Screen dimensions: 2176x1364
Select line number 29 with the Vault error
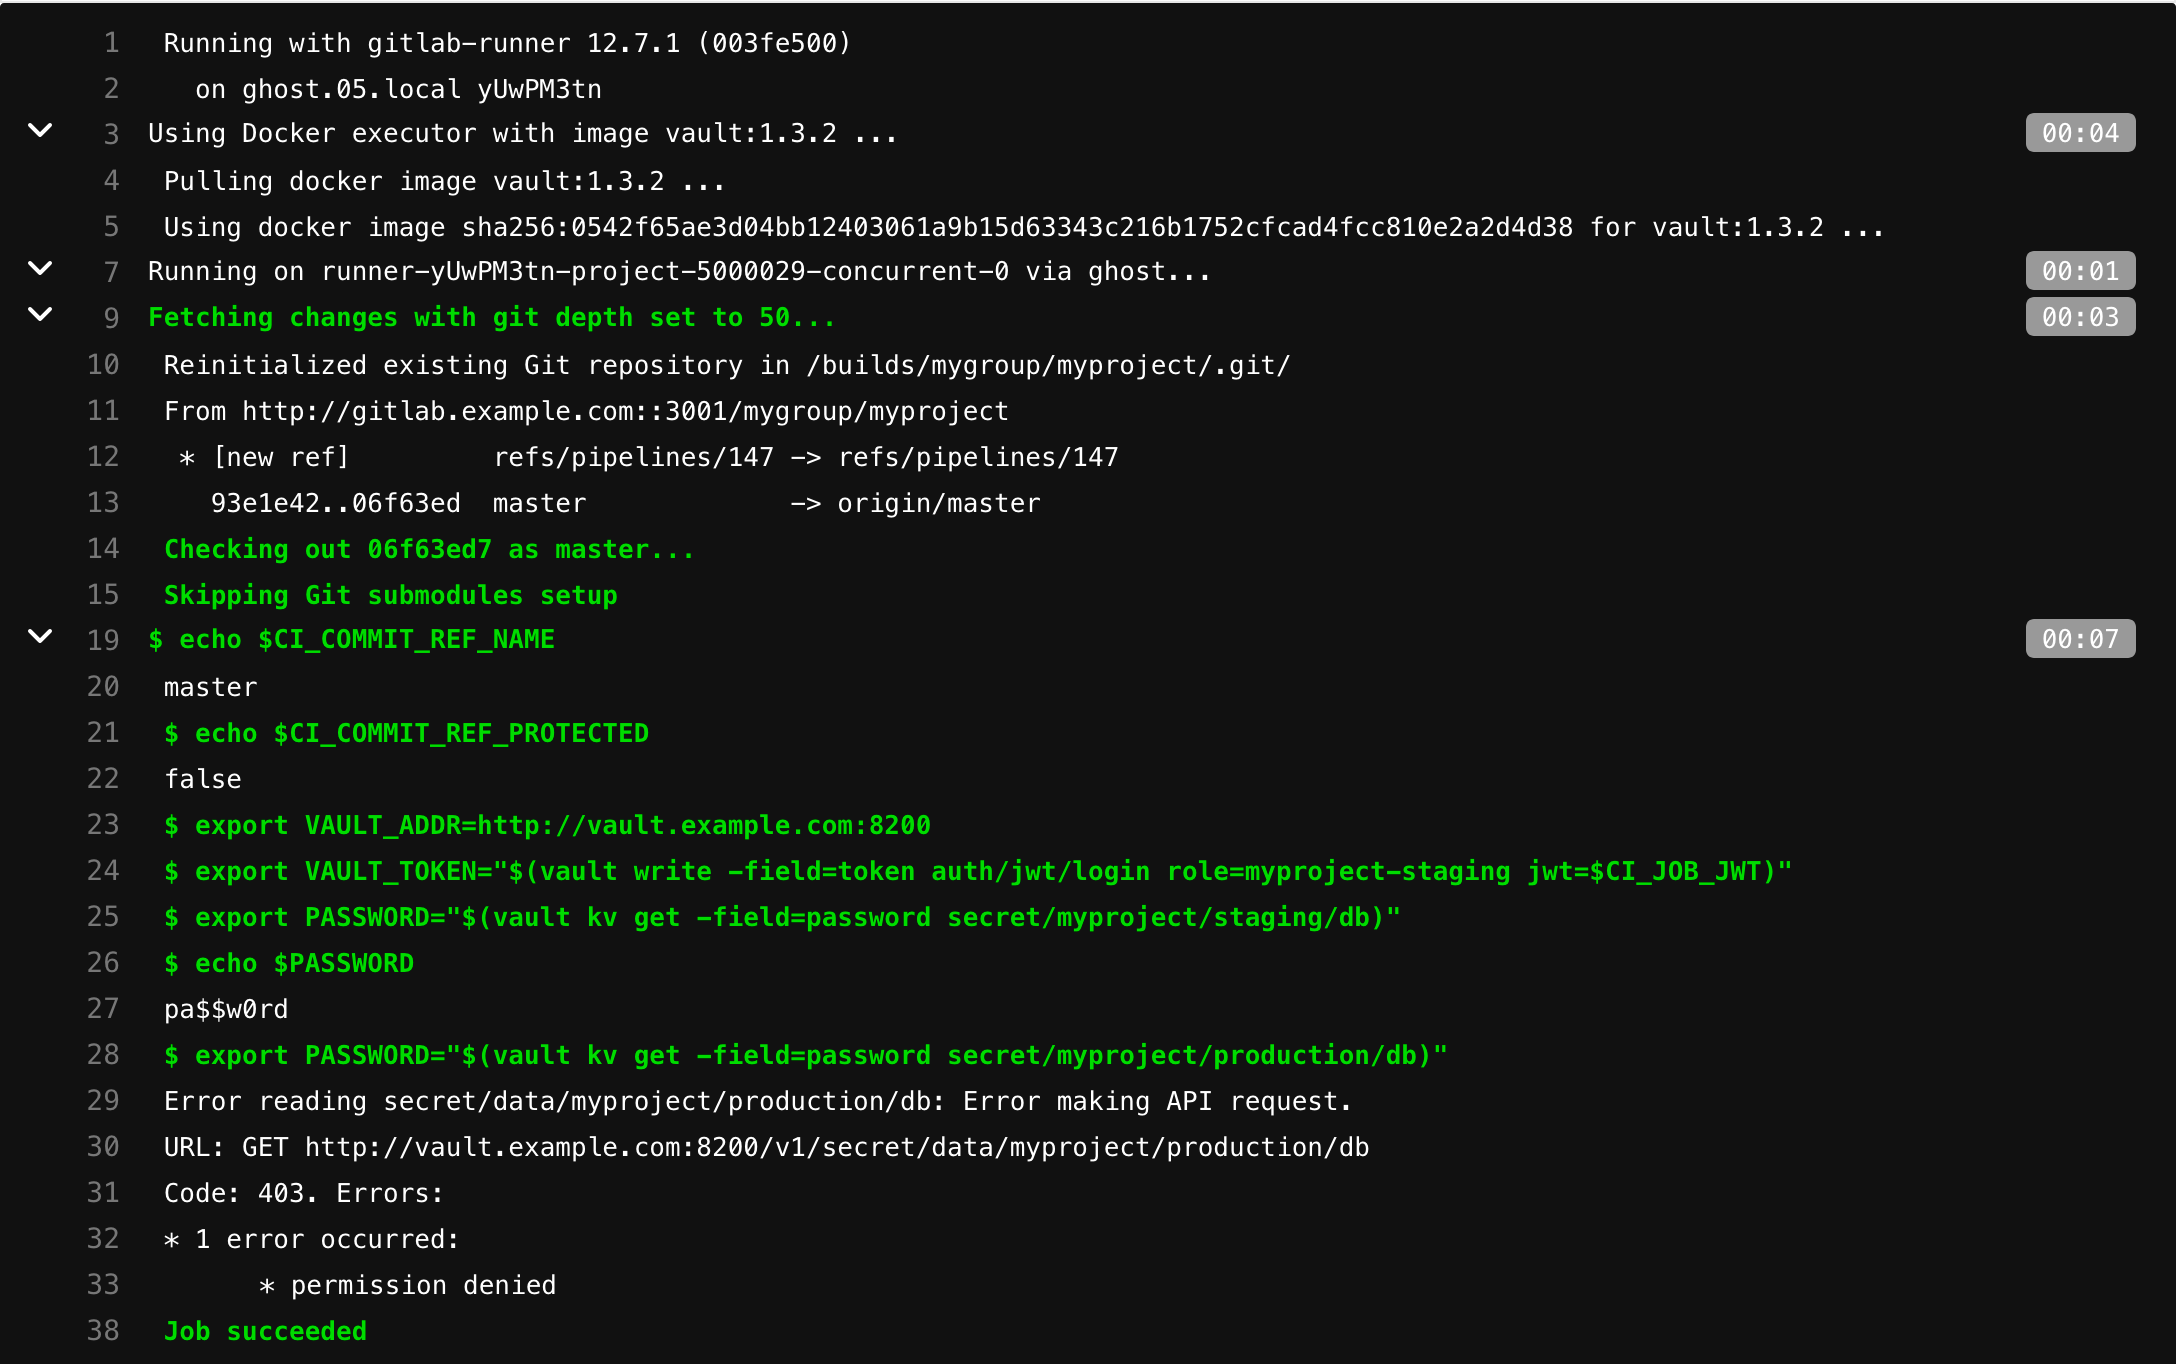[103, 1100]
